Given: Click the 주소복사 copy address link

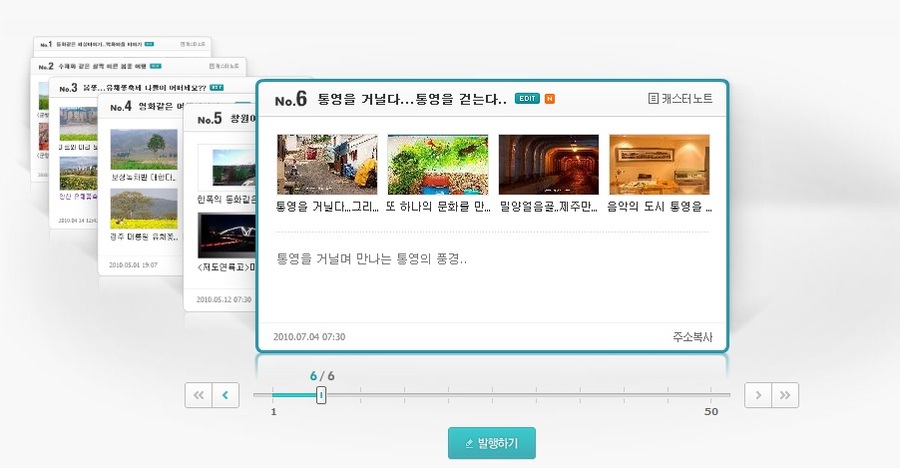Looking at the screenshot, I should 692,337.
